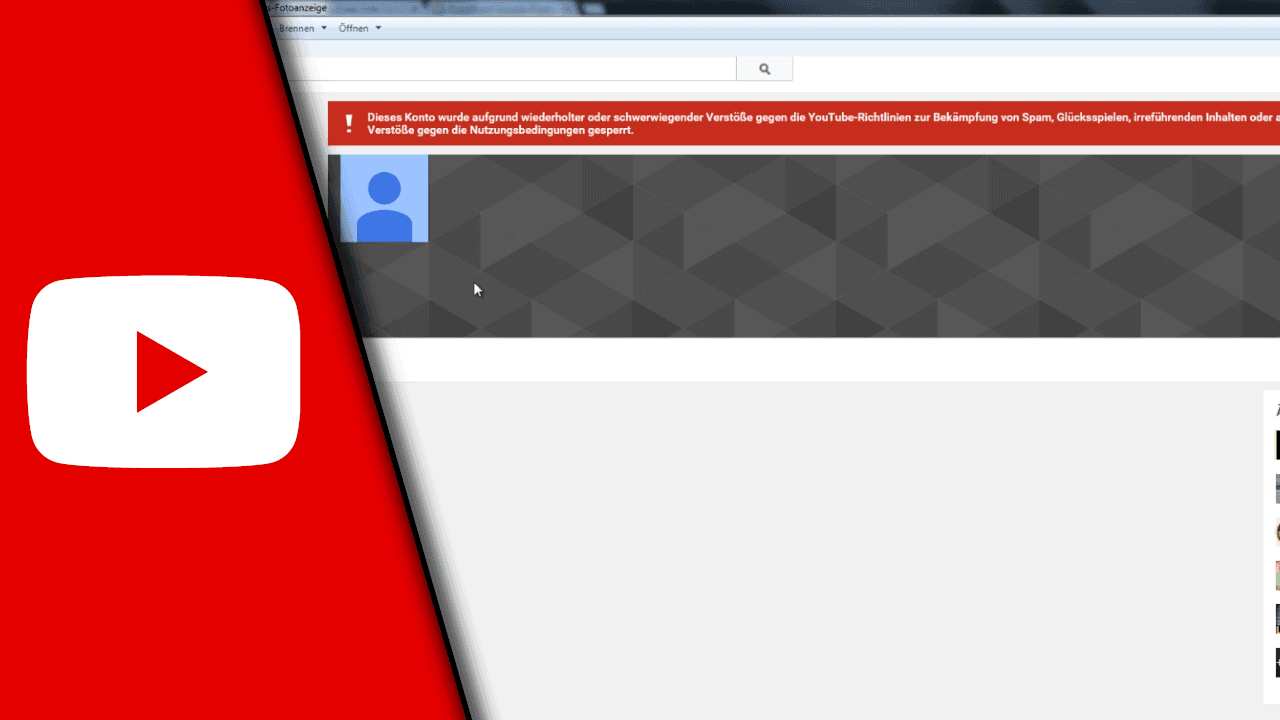Click the 'Dieses Konto wurde aufgrund wiederholter' notice text
Viewport: 1280px width, 720px height.
click(822, 123)
